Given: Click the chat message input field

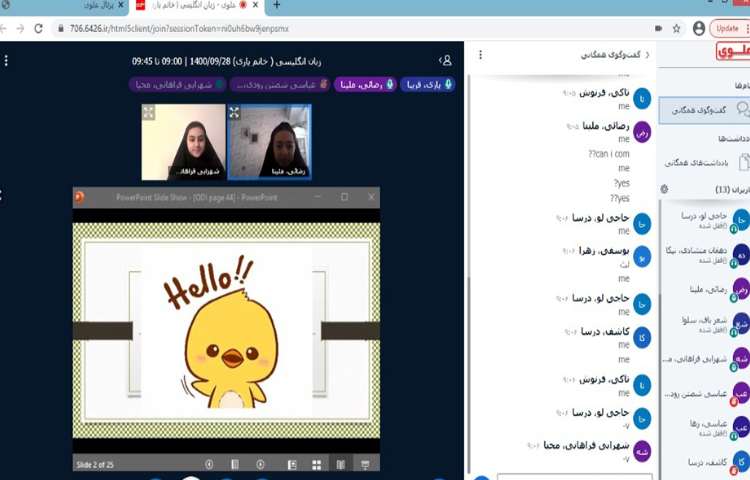Looking at the screenshot, I should coord(574,477).
